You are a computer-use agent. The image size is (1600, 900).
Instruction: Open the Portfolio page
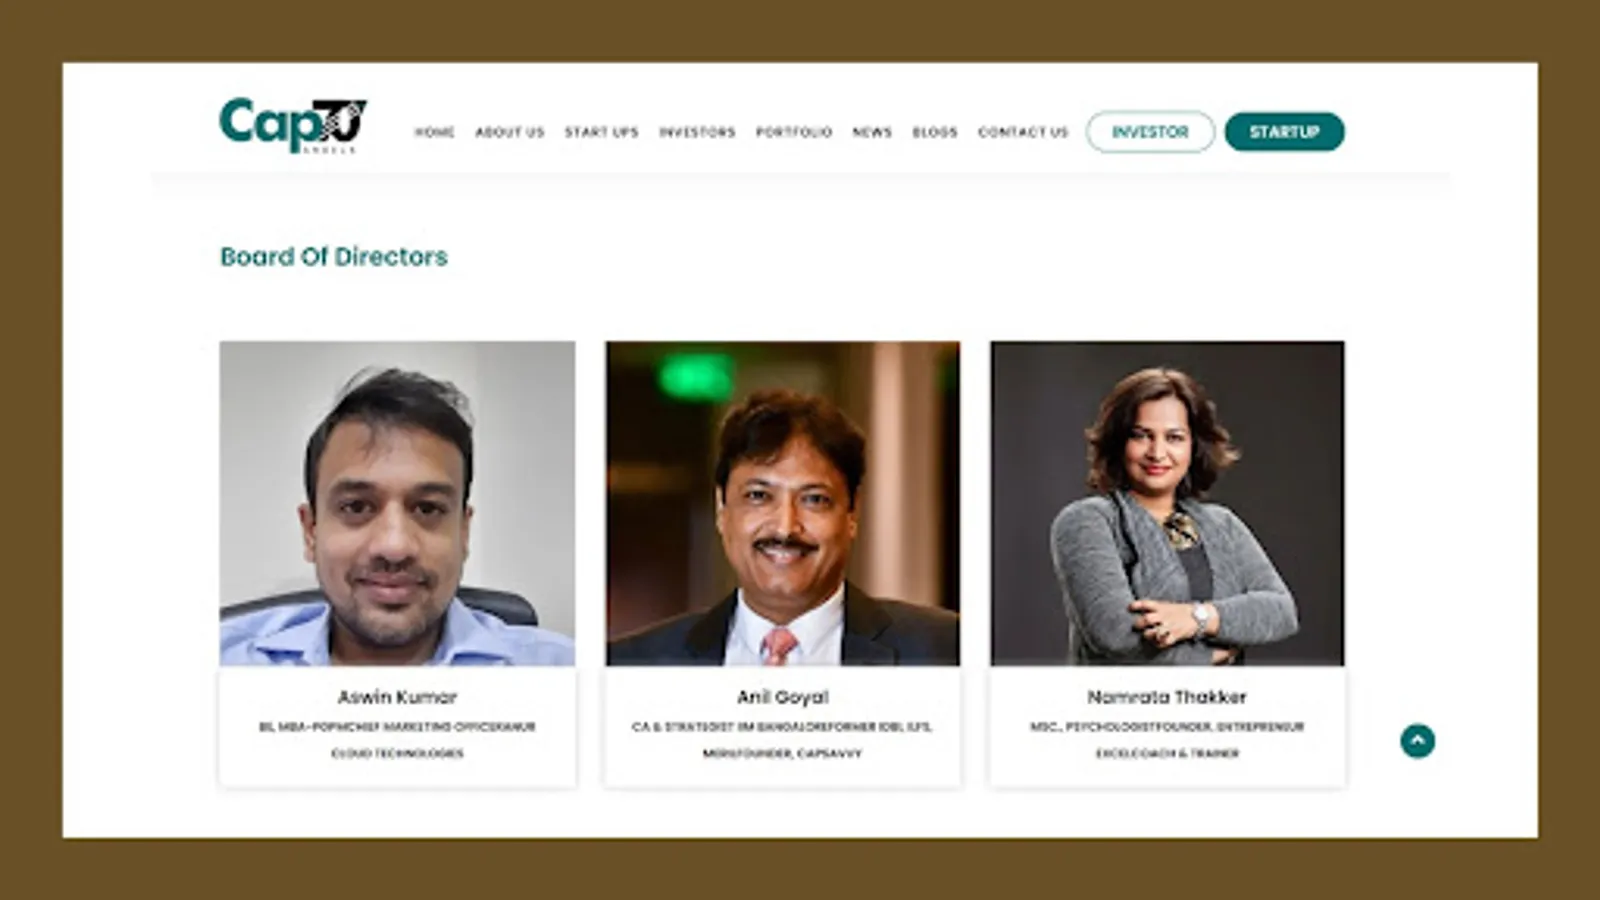(x=794, y=132)
